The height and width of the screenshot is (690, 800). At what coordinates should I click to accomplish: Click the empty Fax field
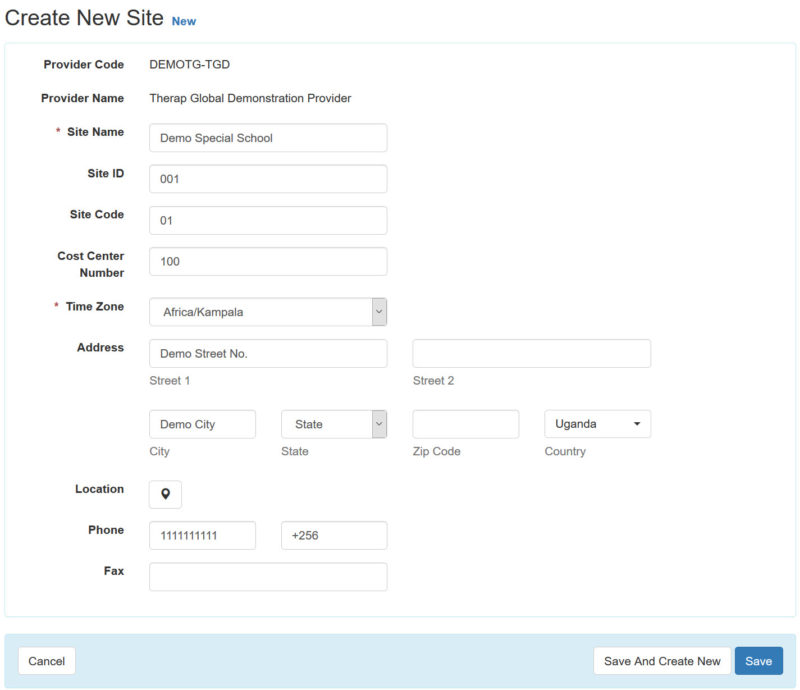coord(268,576)
